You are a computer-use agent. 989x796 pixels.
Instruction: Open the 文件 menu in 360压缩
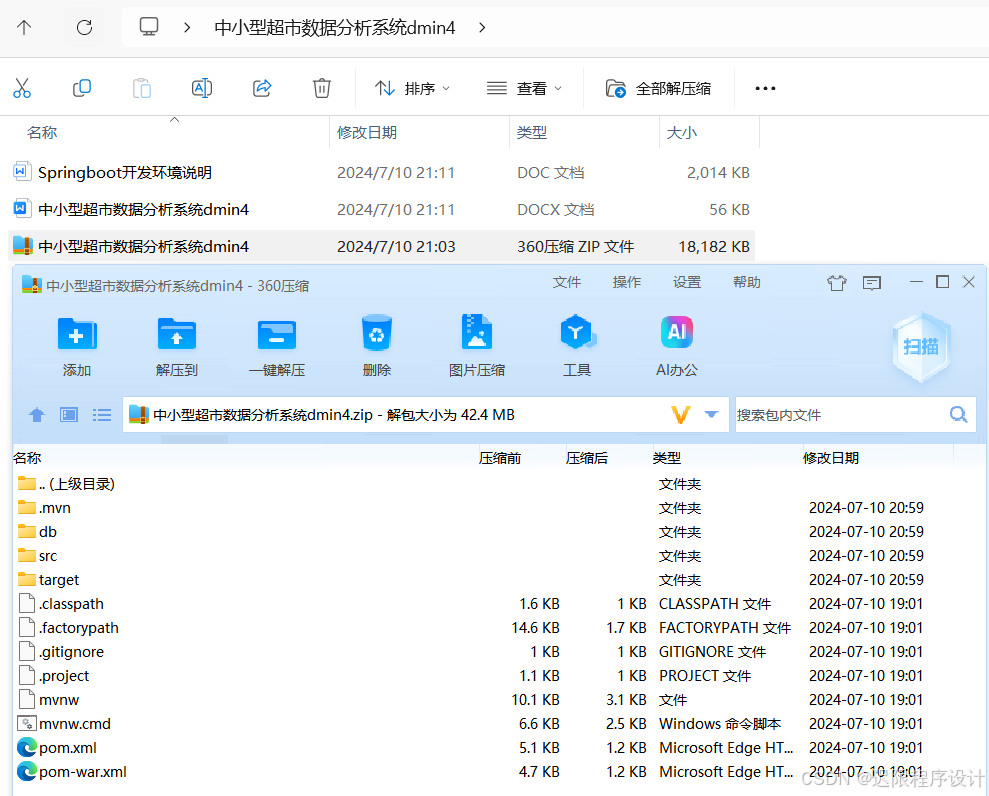click(567, 282)
